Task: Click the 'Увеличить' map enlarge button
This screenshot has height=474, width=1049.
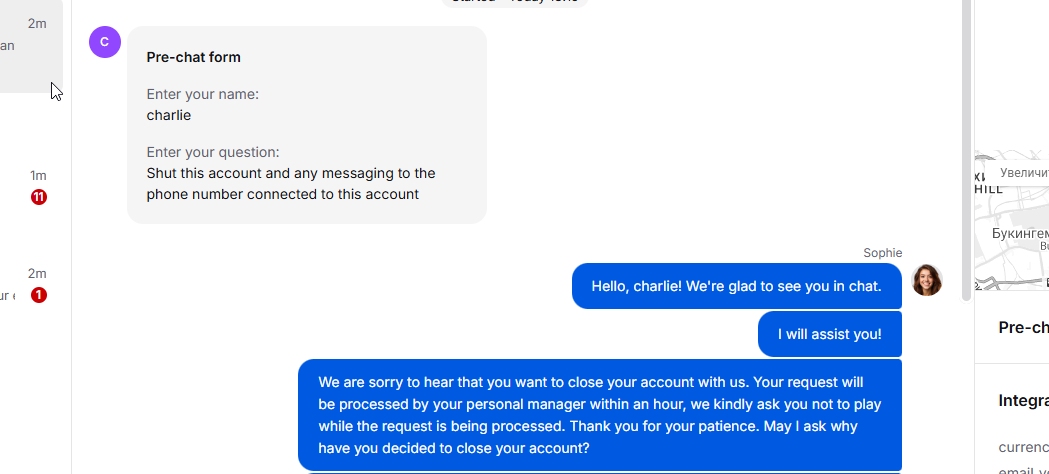Action: click(x=1023, y=173)
